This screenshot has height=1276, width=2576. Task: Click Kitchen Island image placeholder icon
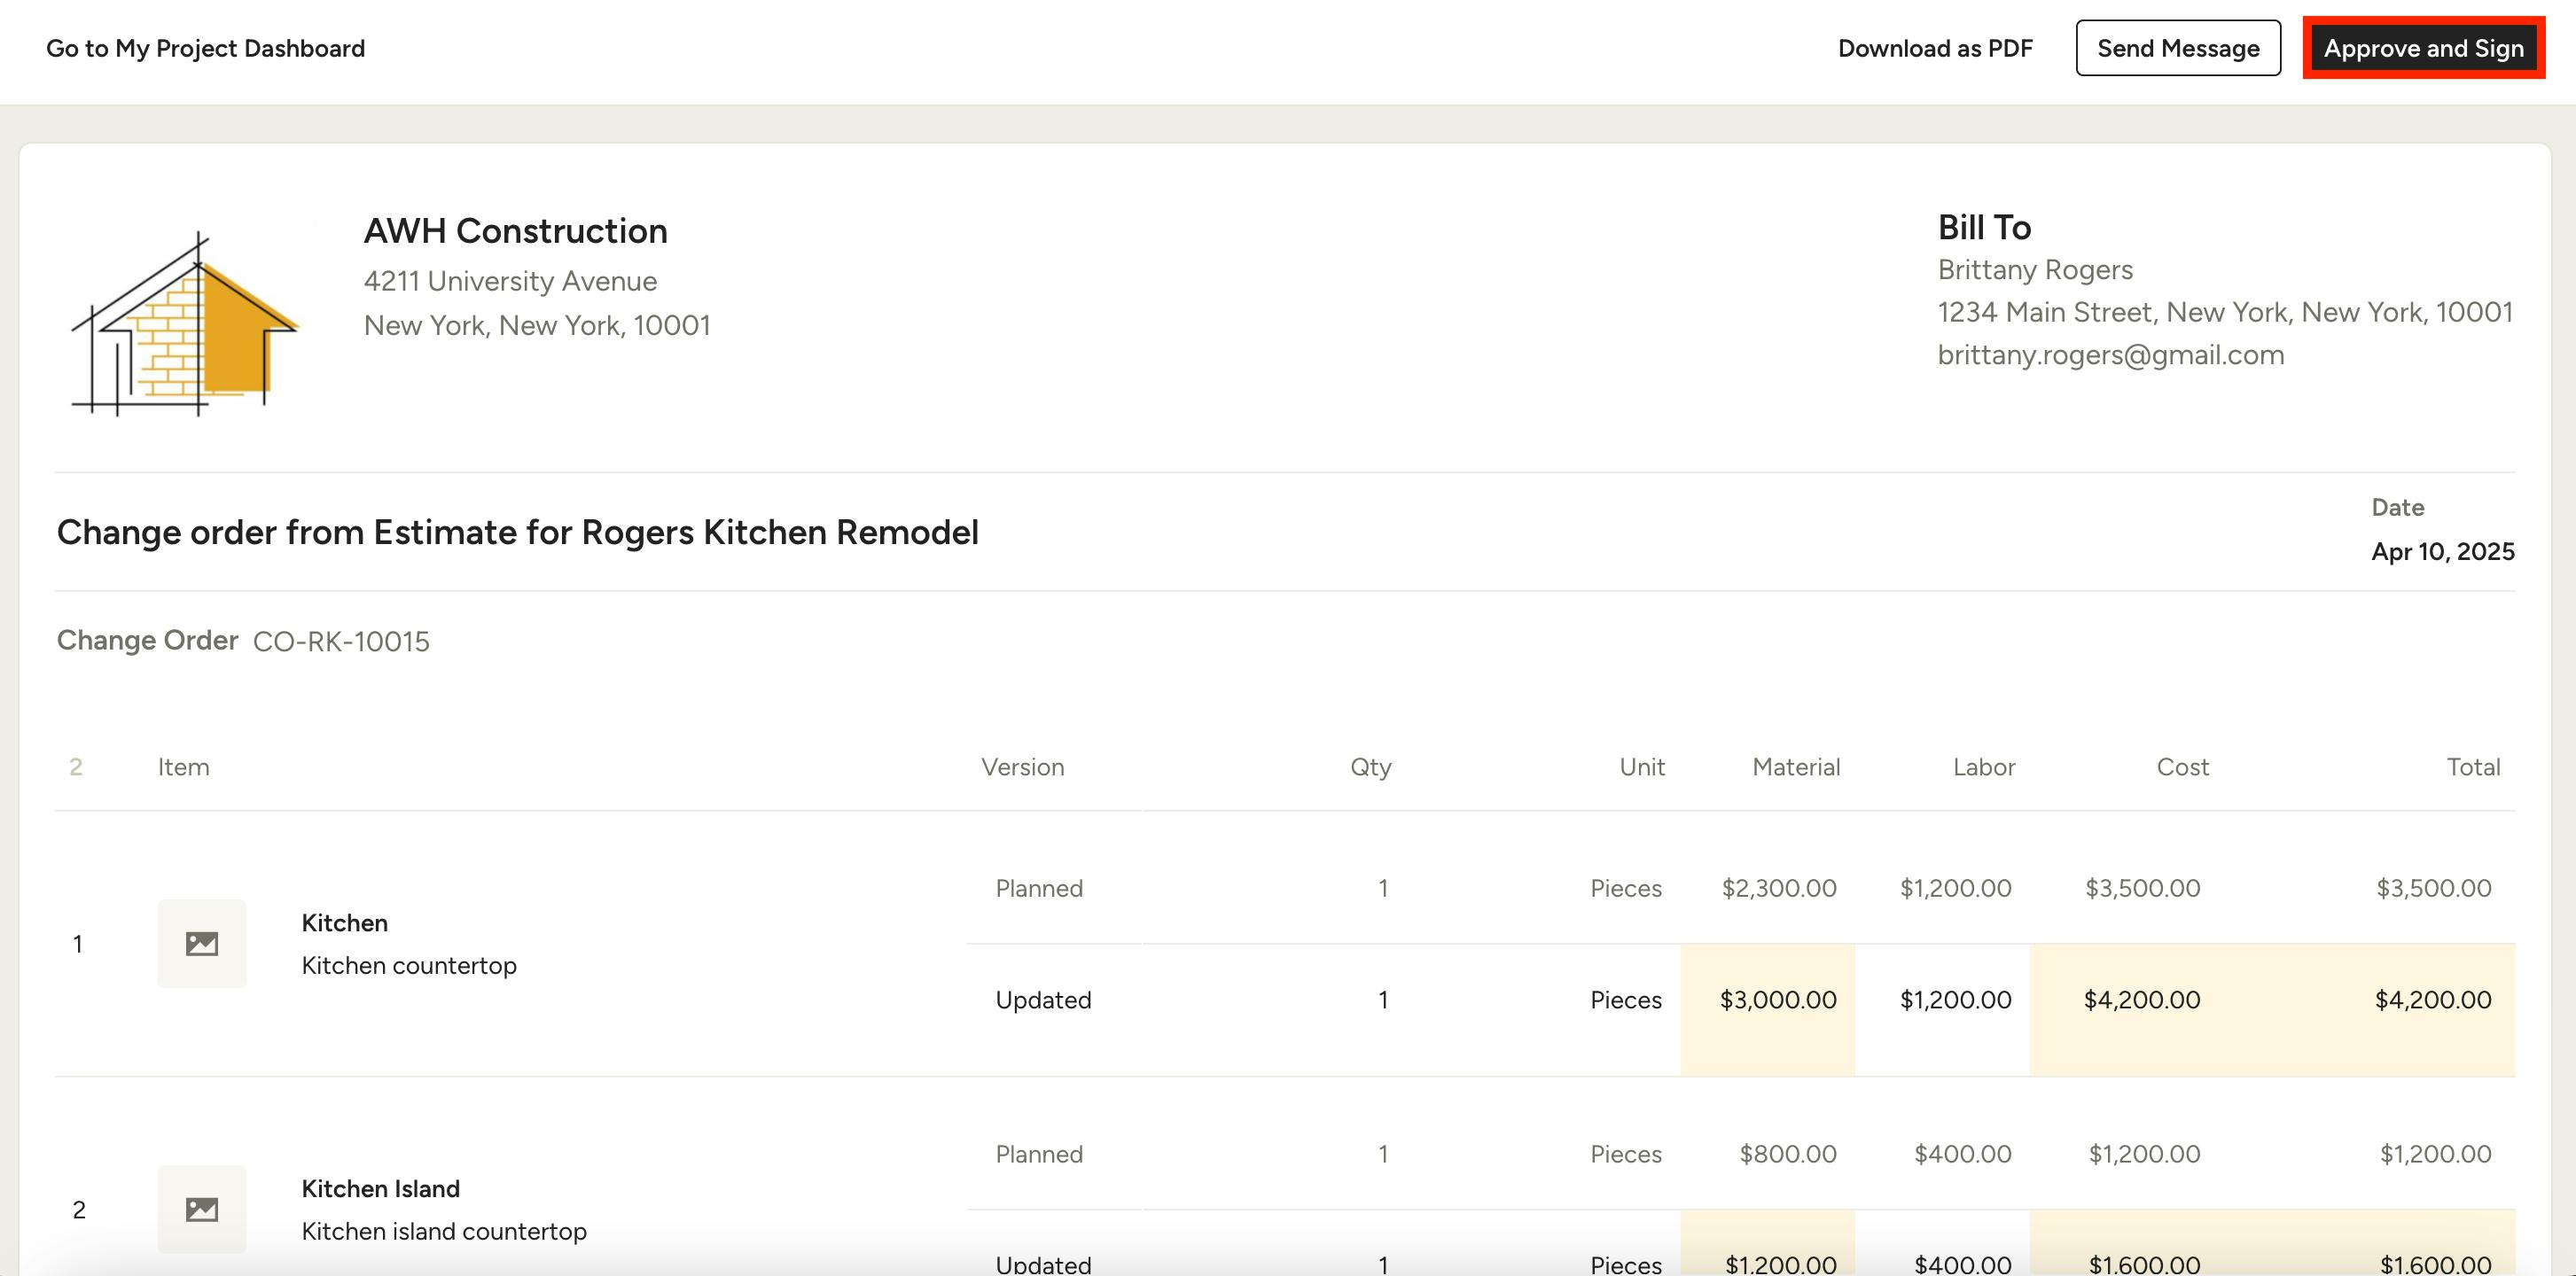[x=202, y=1209]
